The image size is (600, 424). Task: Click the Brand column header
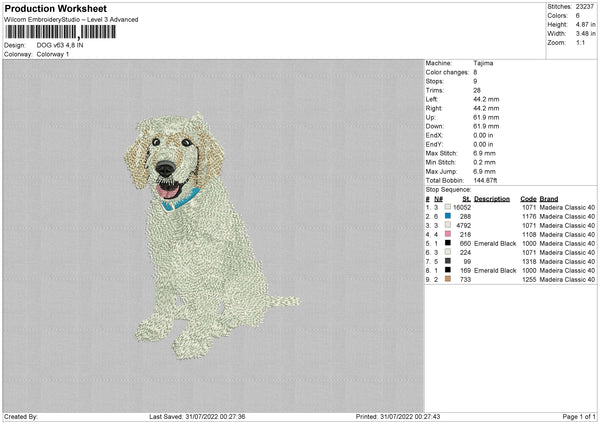coord(549,198)
